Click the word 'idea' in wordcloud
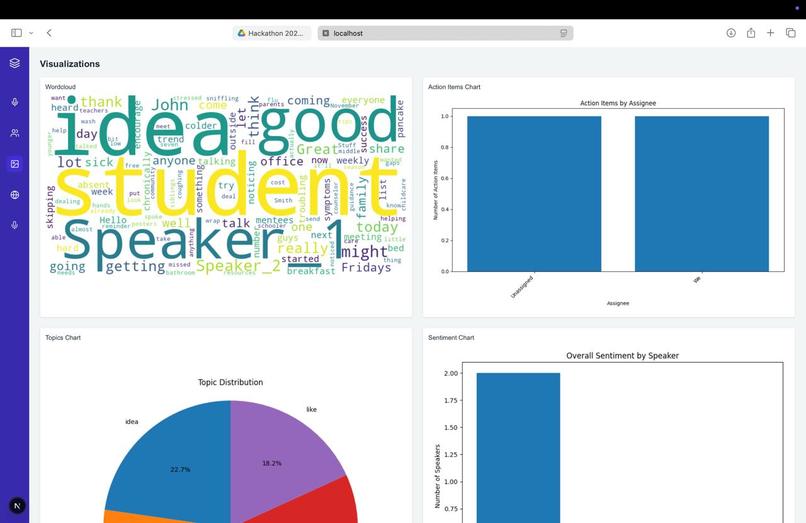Image resolution: width=806 pixels, height=523 pixels. click(x=140, y=127)
